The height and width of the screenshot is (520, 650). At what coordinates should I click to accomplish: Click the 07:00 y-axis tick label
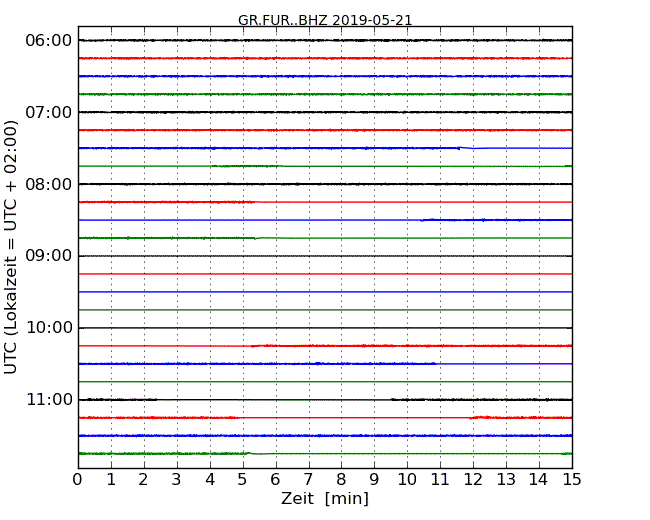coord(49,112)
